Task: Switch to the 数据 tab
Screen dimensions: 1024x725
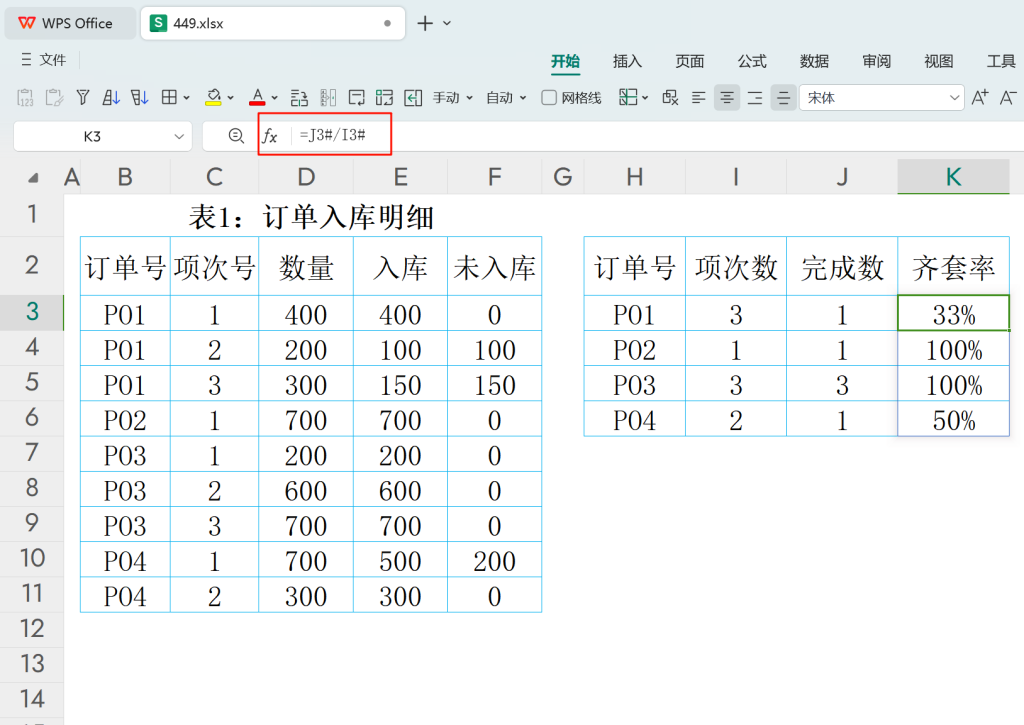Action: [x=814, y=61]
